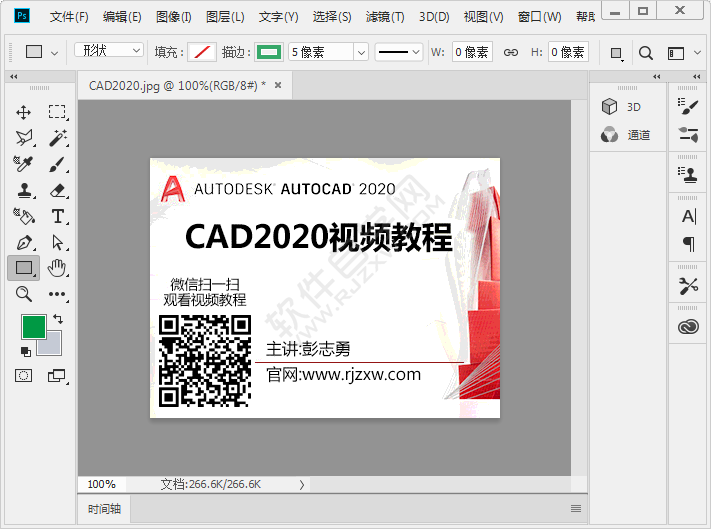Screen dimensions: 711x529
Task: Select the Zoom tool in toolbox
Action: tap(24, 294)
